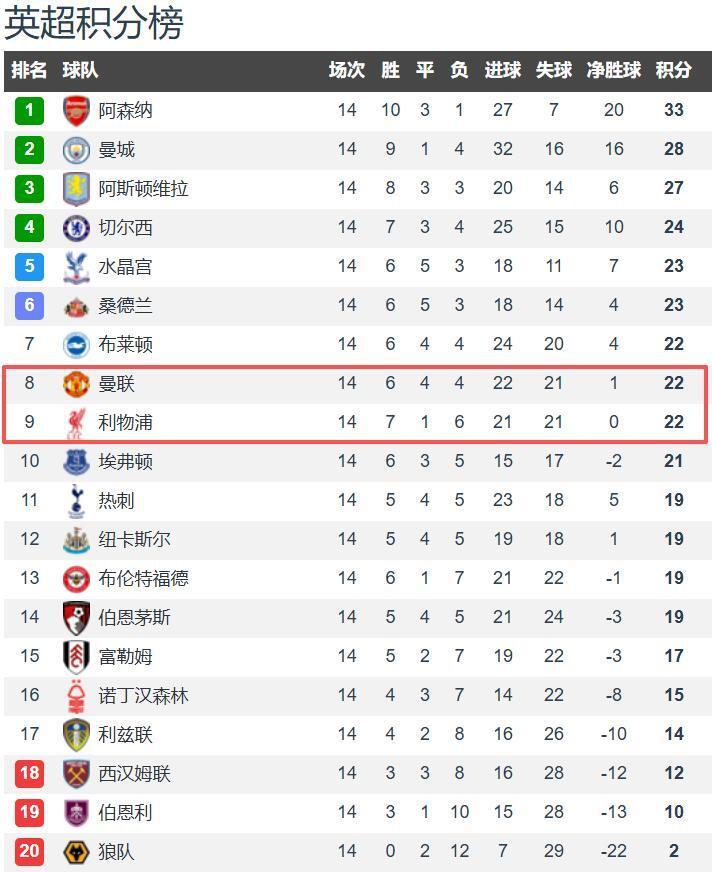
Task: Click the Manchester City club badge
Action: (76, 149)
